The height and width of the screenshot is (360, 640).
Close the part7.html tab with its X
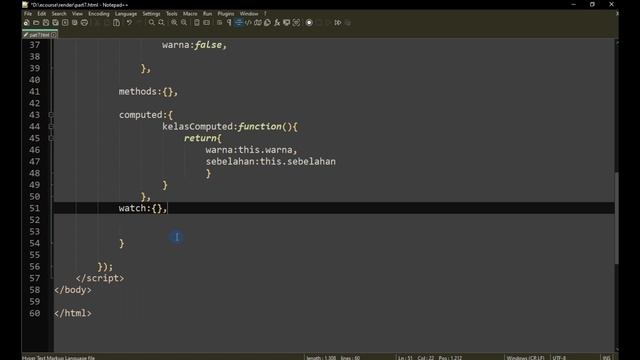coord(54,35)
